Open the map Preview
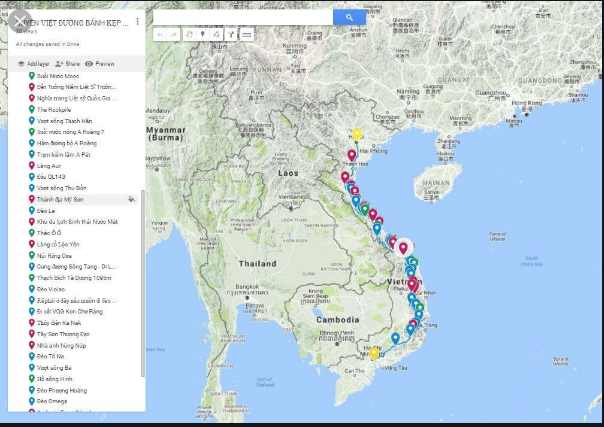This screenshot has height=427, width=604. pos(100,64)
